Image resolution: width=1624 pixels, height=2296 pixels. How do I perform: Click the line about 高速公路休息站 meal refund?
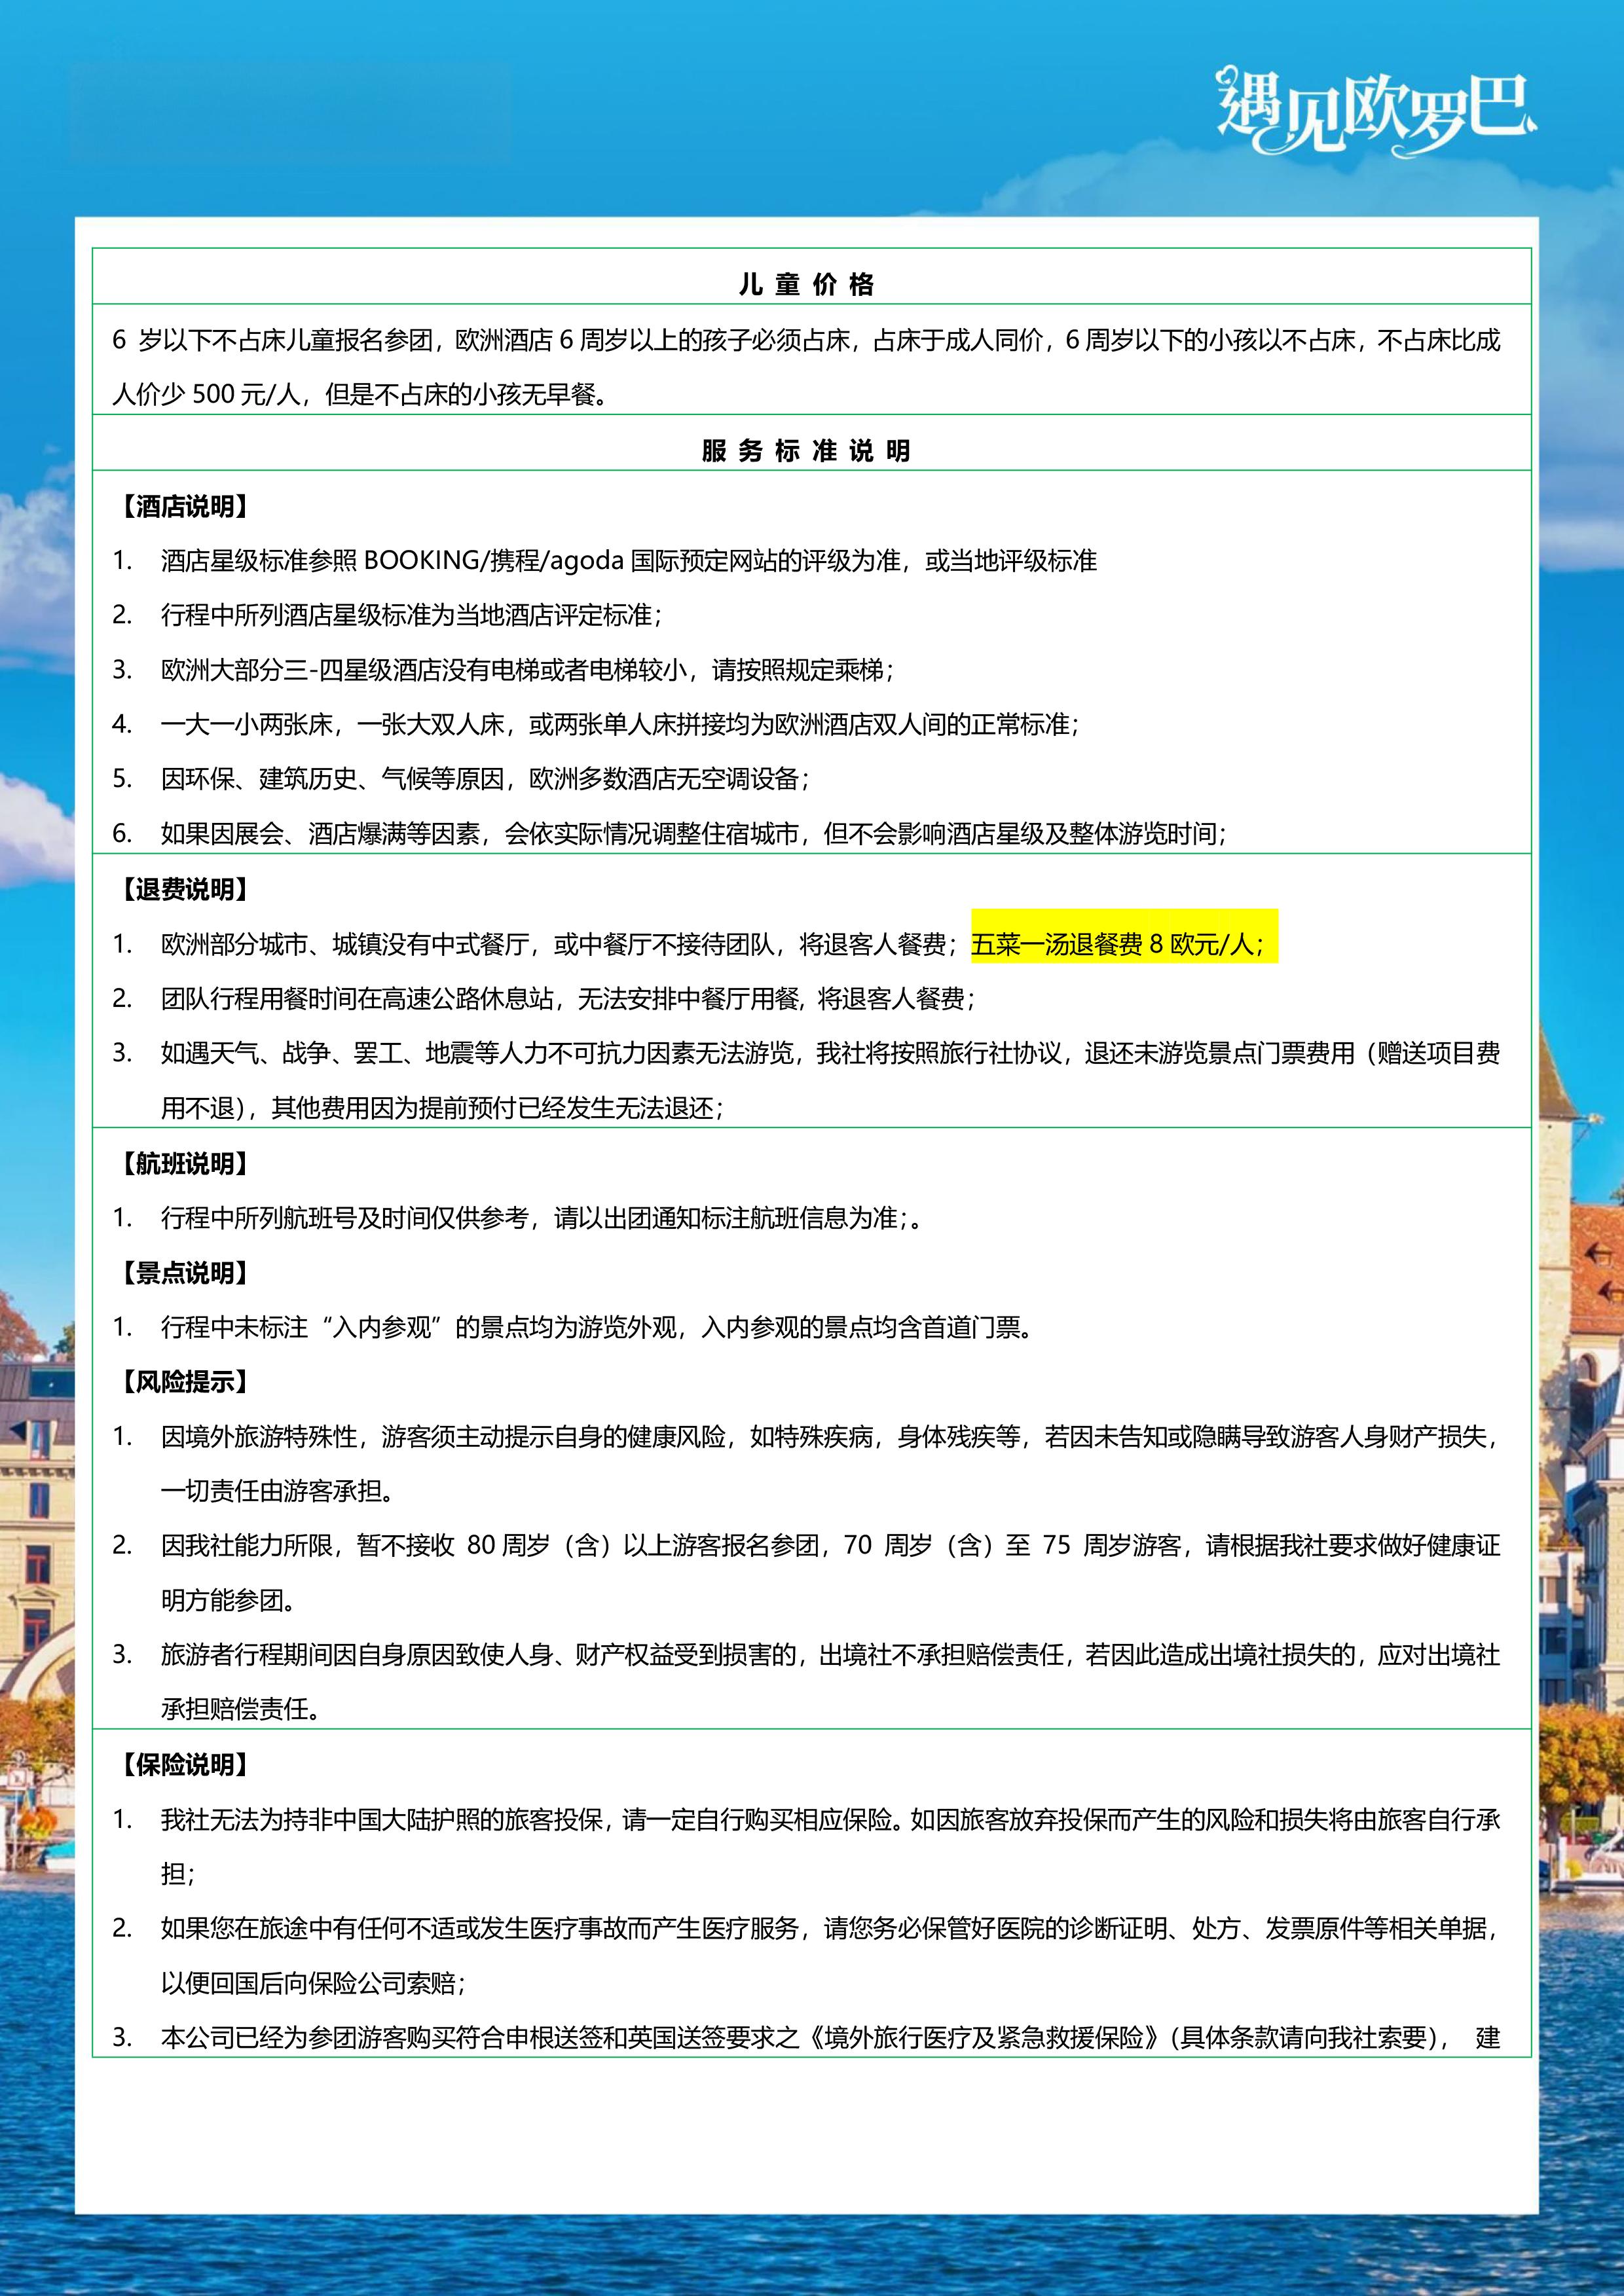pyautogui.click(x=567, y=999)
